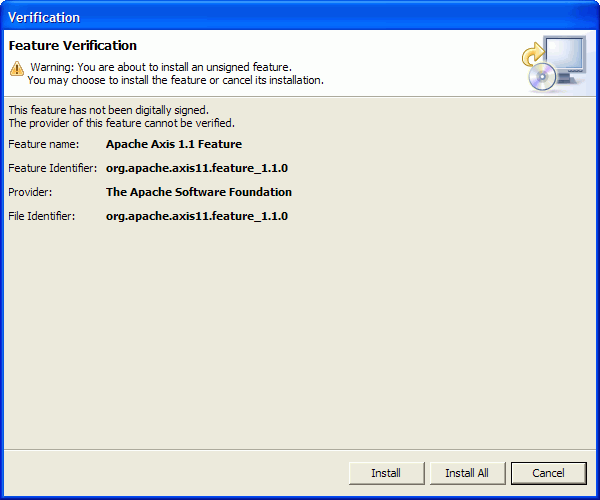This screenshot has height=500, width=600.
Task: Cancel the feature installation
Action: click(548, 473)
